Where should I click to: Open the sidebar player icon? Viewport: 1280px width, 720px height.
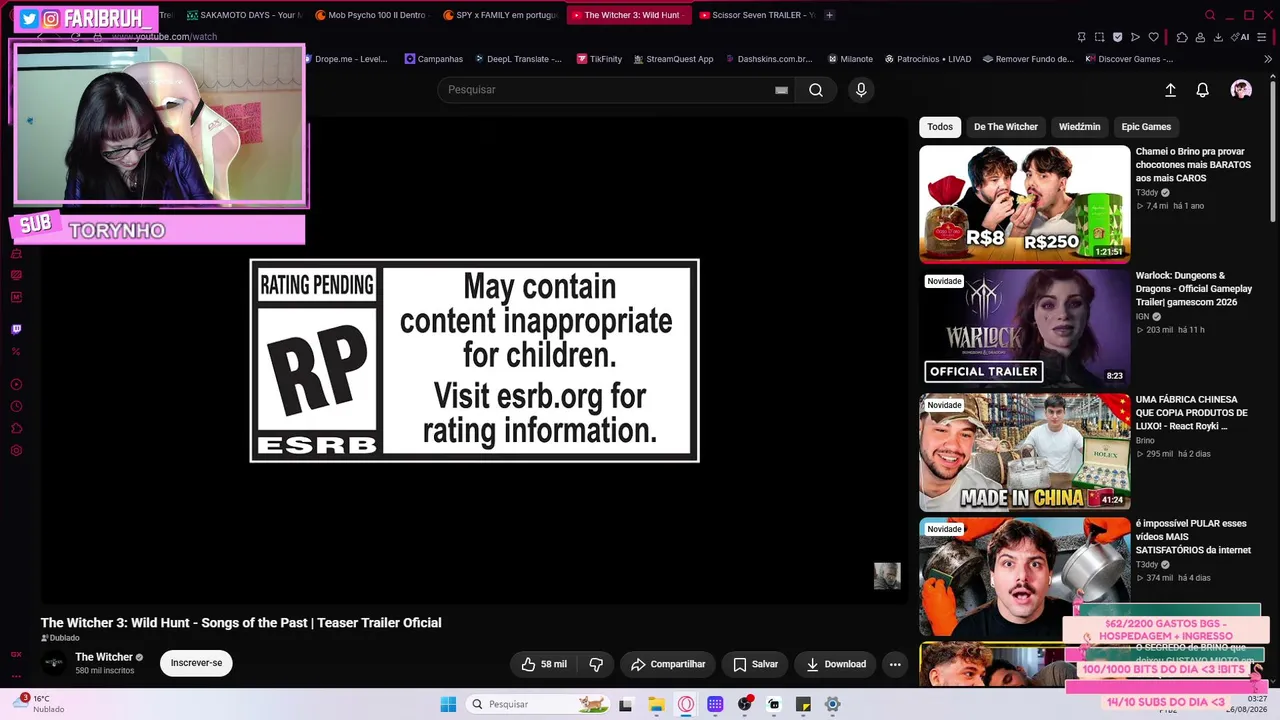coord(16,384)
